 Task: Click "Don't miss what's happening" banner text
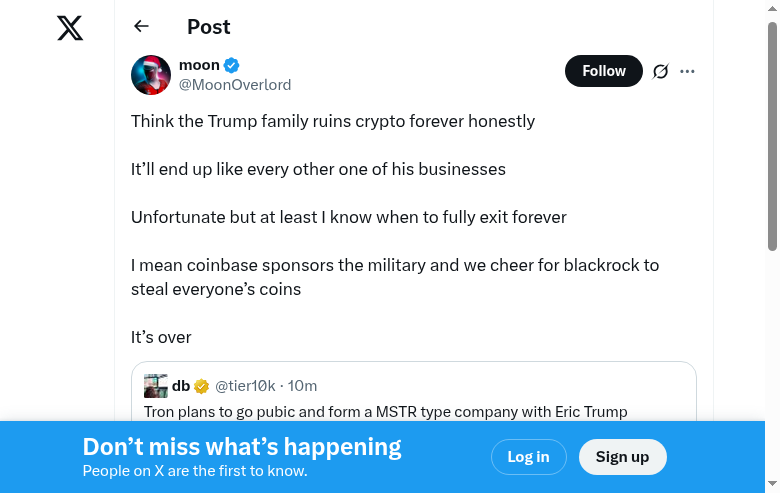coord(242,447)
